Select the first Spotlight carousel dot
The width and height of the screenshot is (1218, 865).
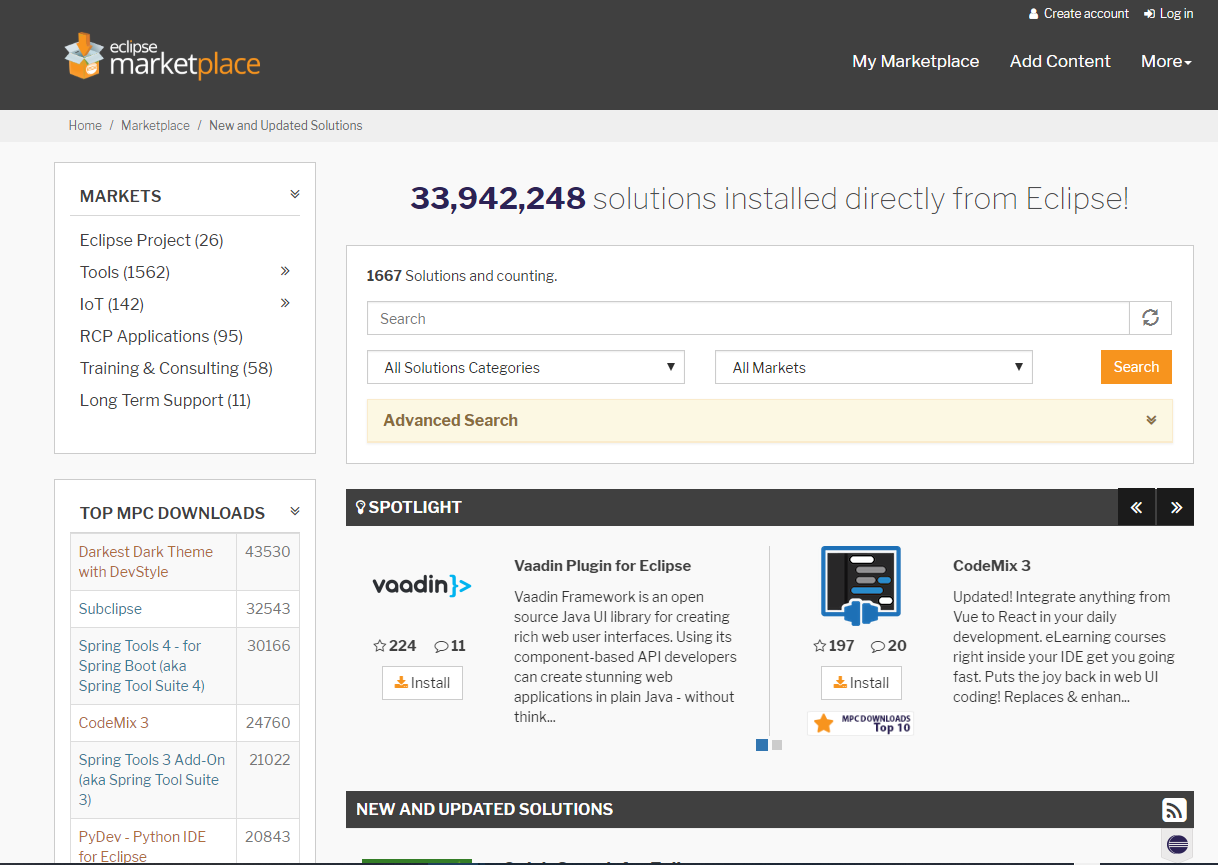click(x=762, y=745)
